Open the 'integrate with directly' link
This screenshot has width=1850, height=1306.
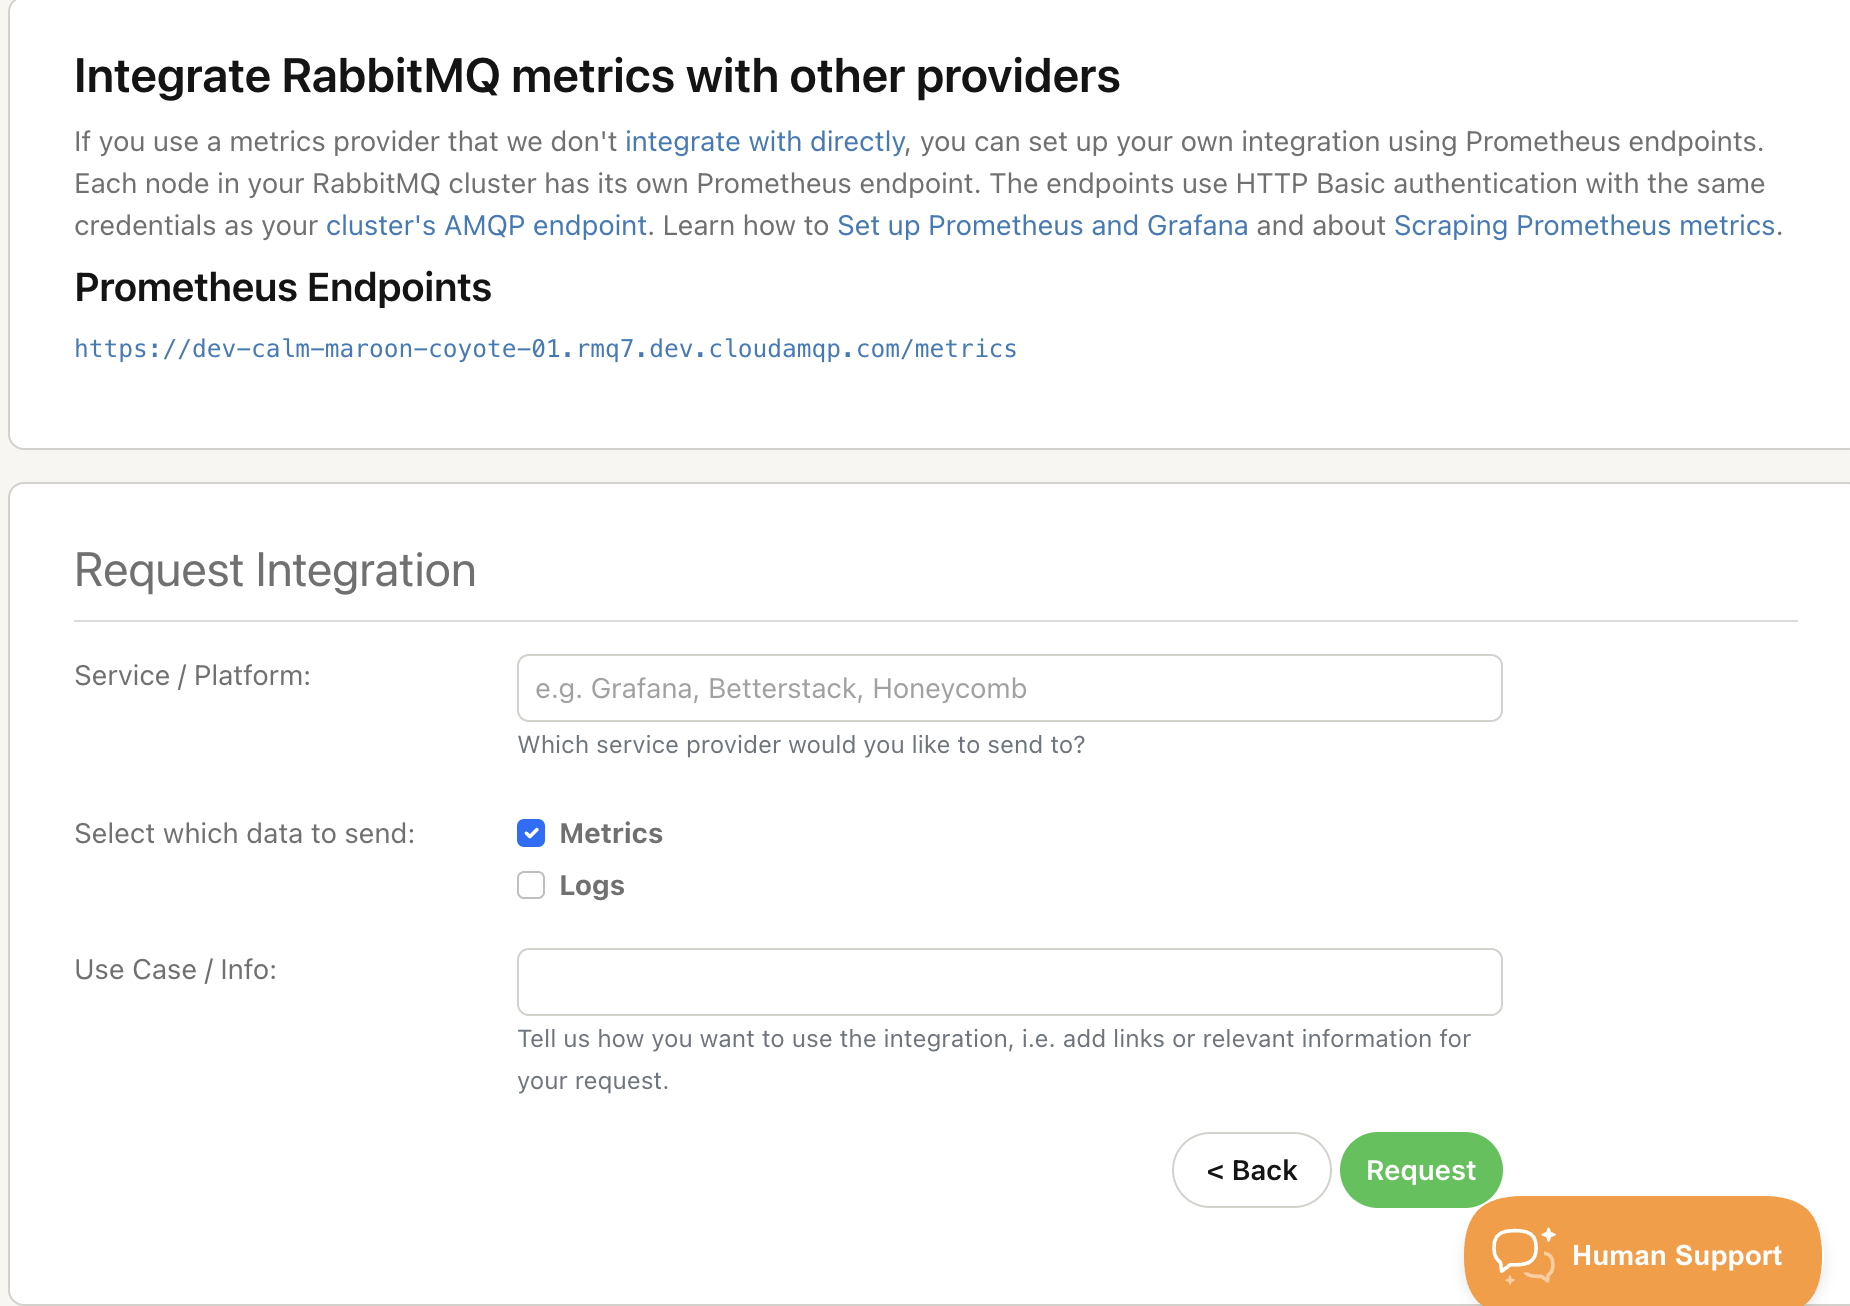tap(764, 142)
